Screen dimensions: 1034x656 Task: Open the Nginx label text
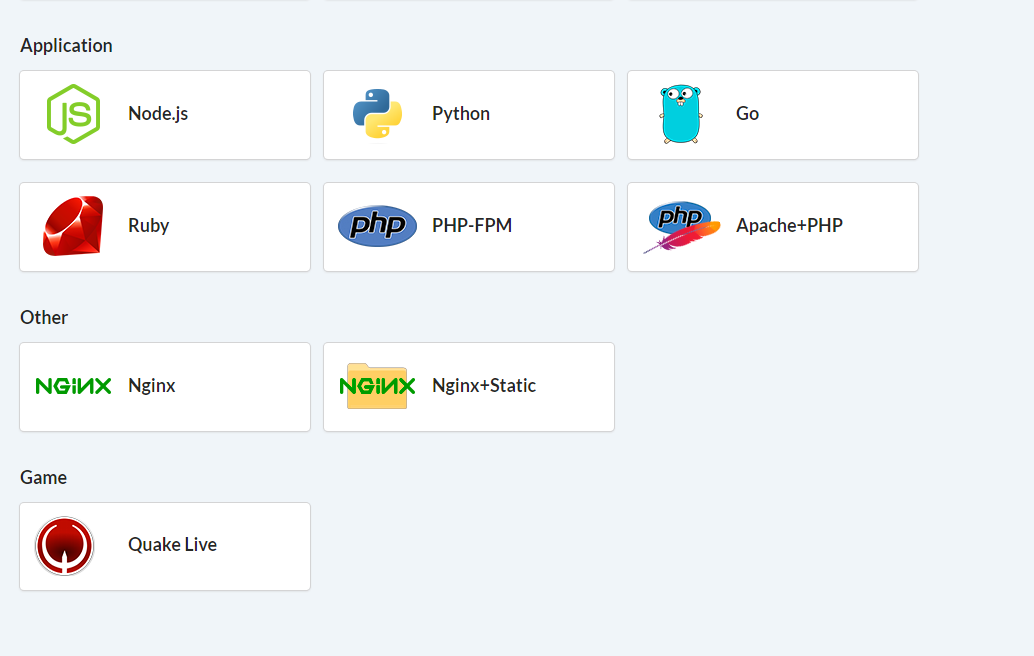click(x=152, y=386)
